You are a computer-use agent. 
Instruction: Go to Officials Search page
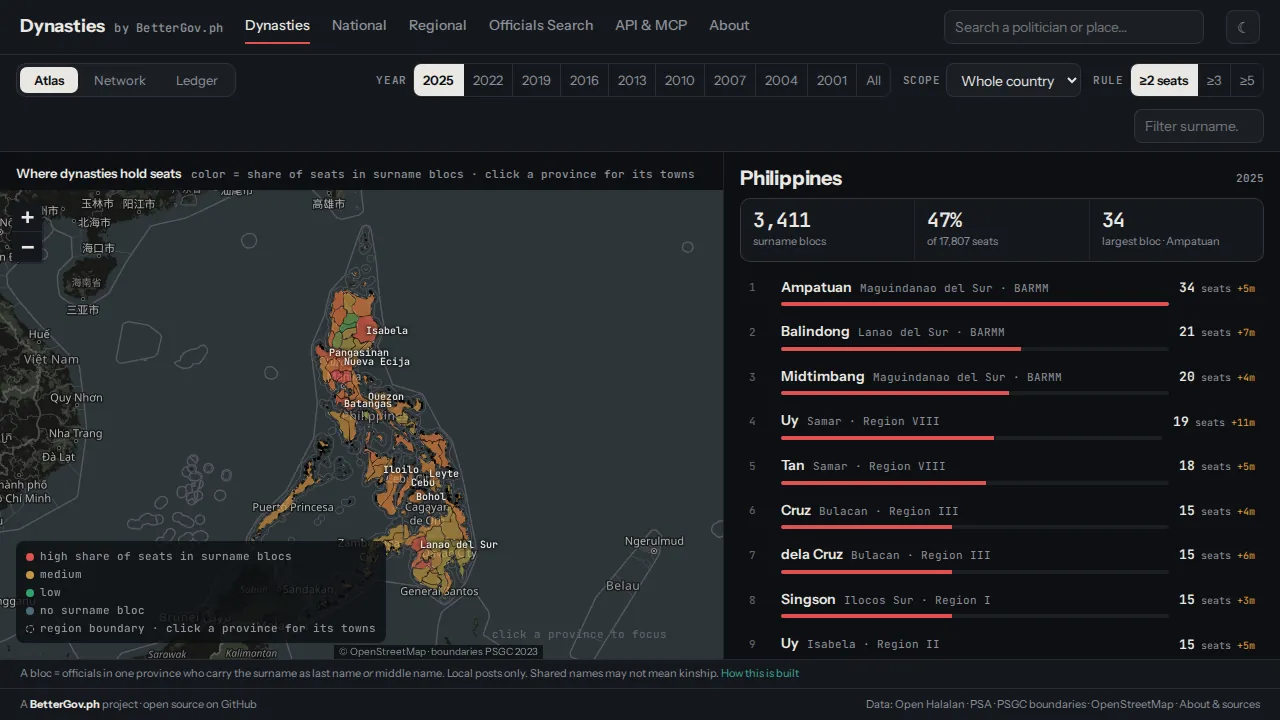(541, 26)
